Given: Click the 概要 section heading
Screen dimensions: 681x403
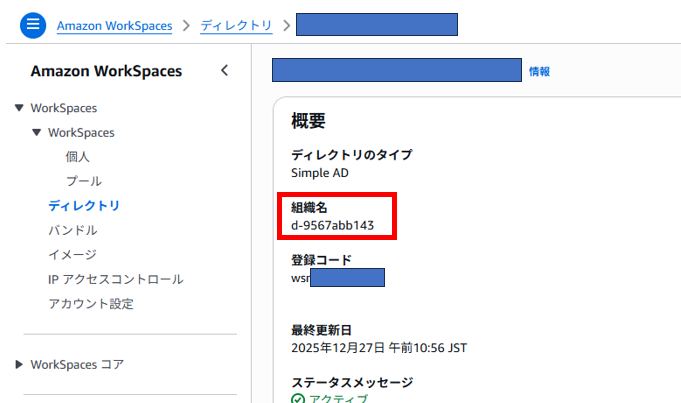Looking at the screenshot, I should coord(308,121).
